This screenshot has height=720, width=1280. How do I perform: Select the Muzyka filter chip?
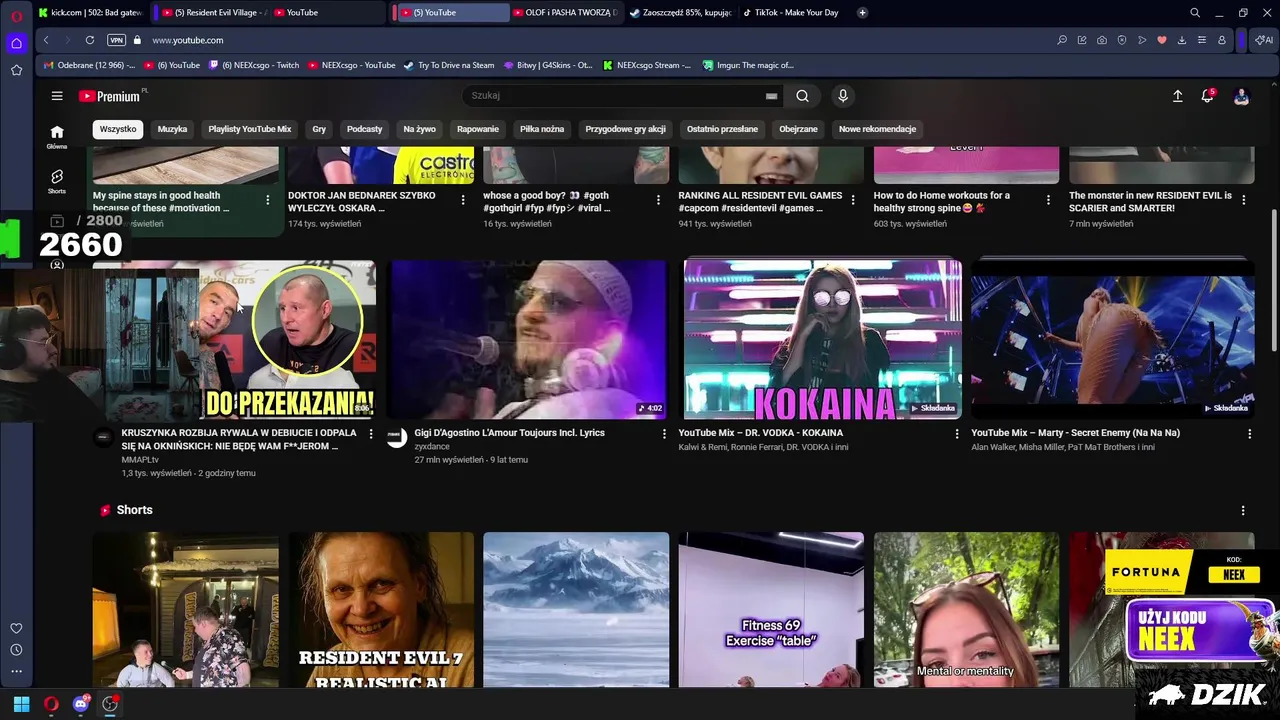pyautogui.click(x=172, y=129)
